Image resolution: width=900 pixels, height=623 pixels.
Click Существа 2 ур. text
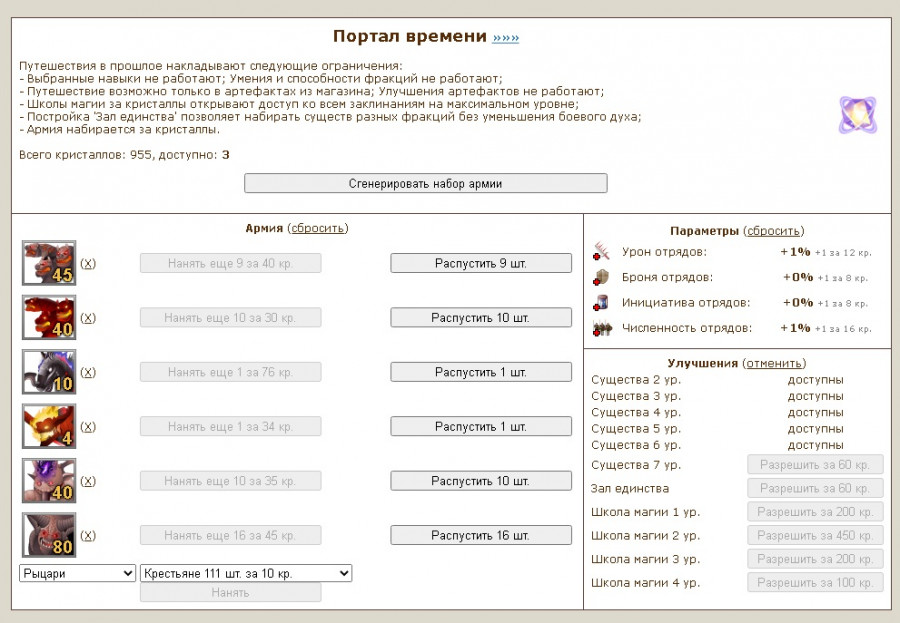(x=636, y=380)
